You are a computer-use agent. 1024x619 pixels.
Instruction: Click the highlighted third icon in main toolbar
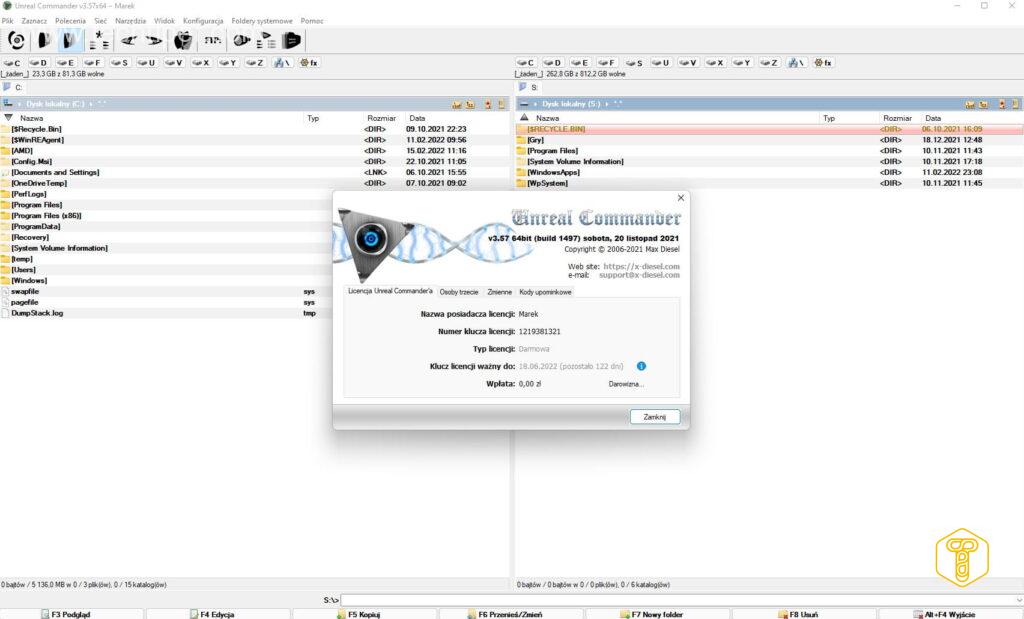70,40
